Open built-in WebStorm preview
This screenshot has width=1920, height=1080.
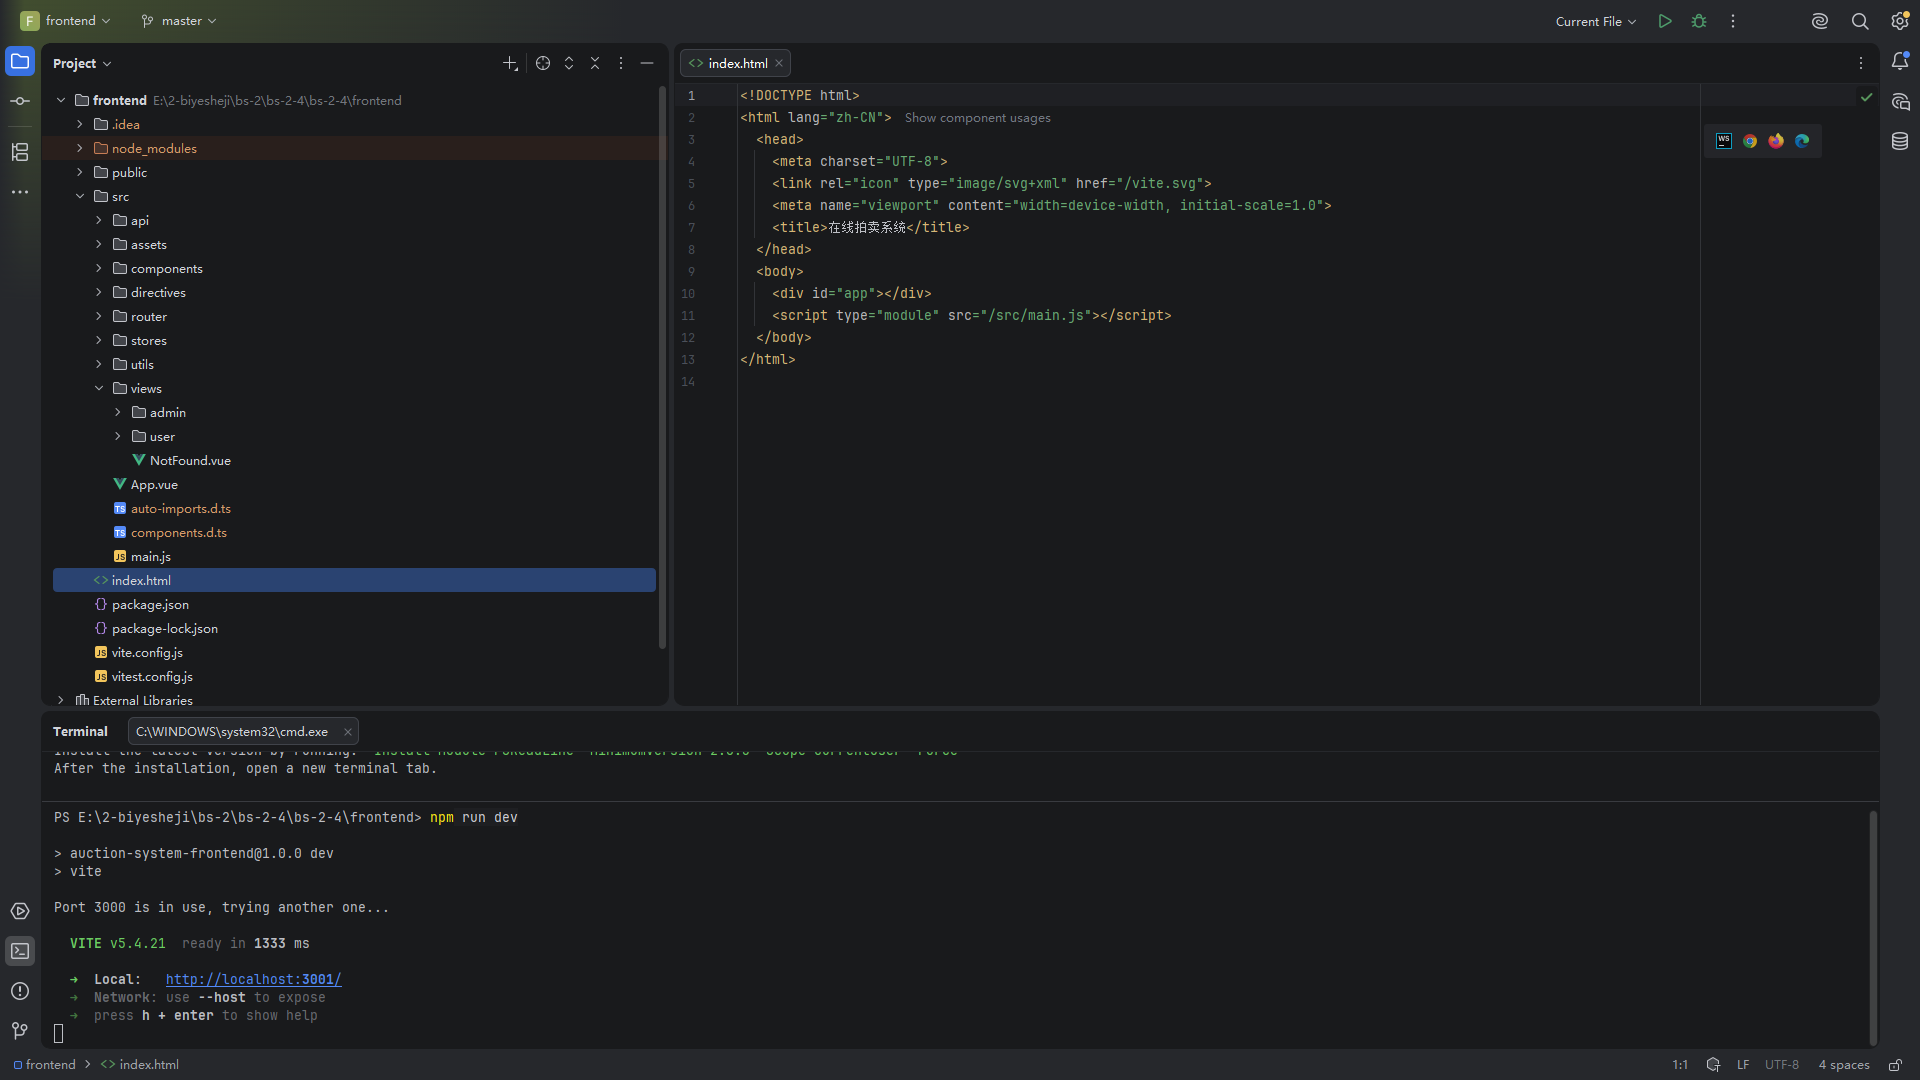click(x=1724, y=141)
